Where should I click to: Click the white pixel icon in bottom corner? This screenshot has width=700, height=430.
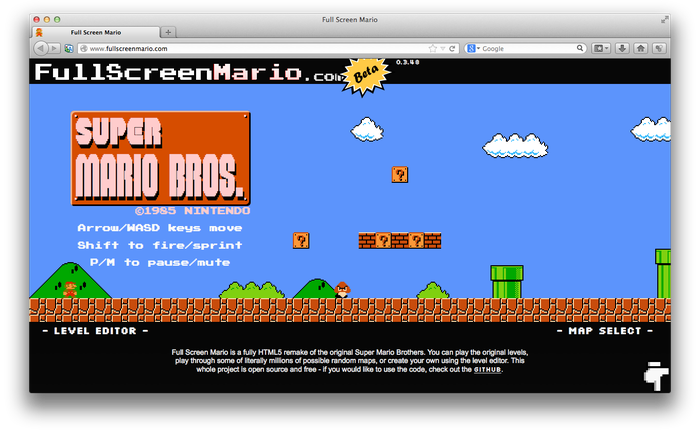[x=656, y=376]
